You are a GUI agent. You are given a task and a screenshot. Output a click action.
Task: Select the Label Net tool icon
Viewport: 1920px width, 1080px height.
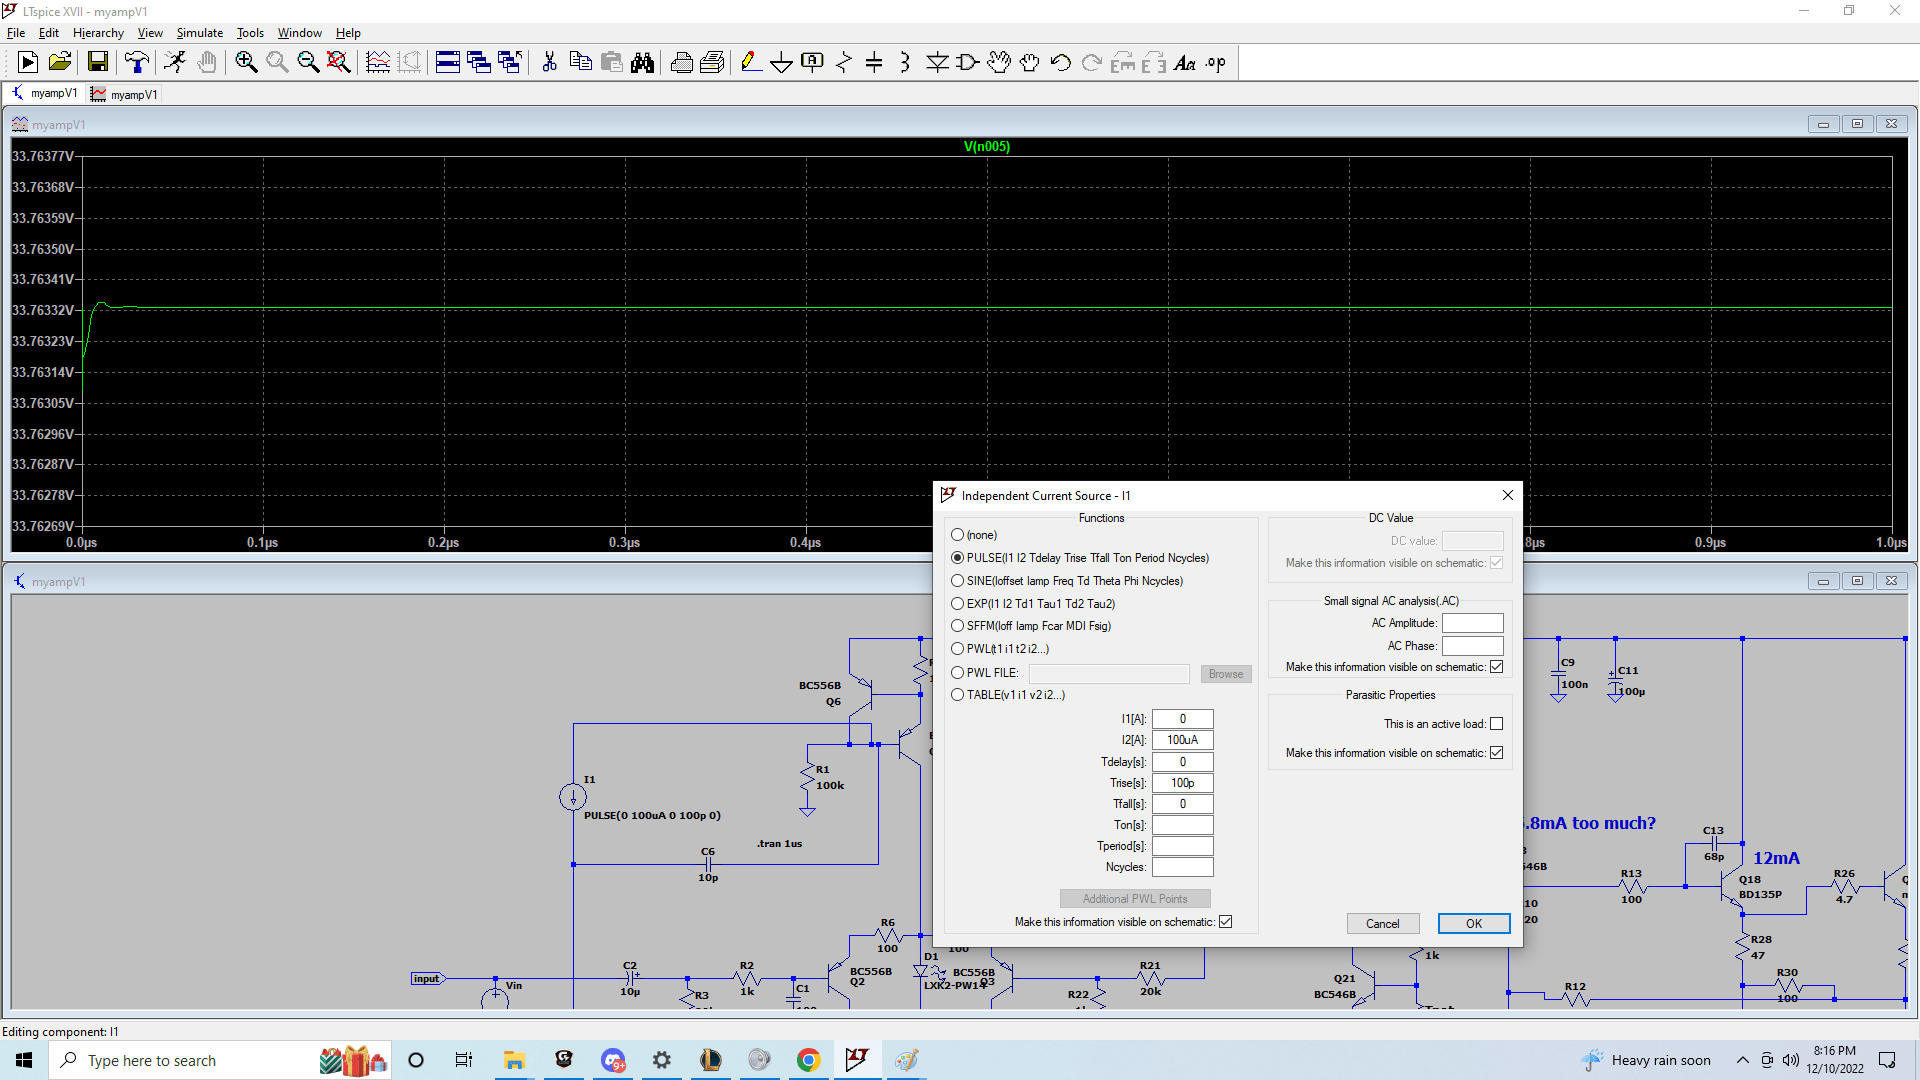813,63
